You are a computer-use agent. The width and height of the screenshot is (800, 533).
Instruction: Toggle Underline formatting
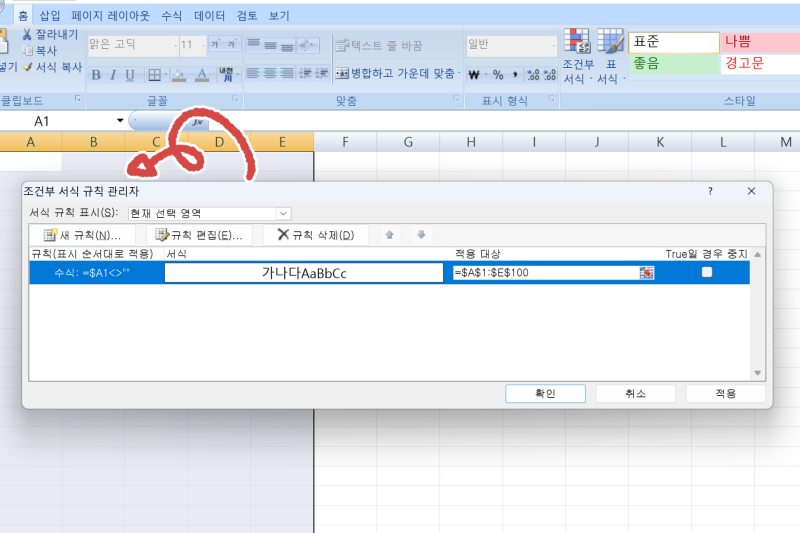click(x=130, y=75)
